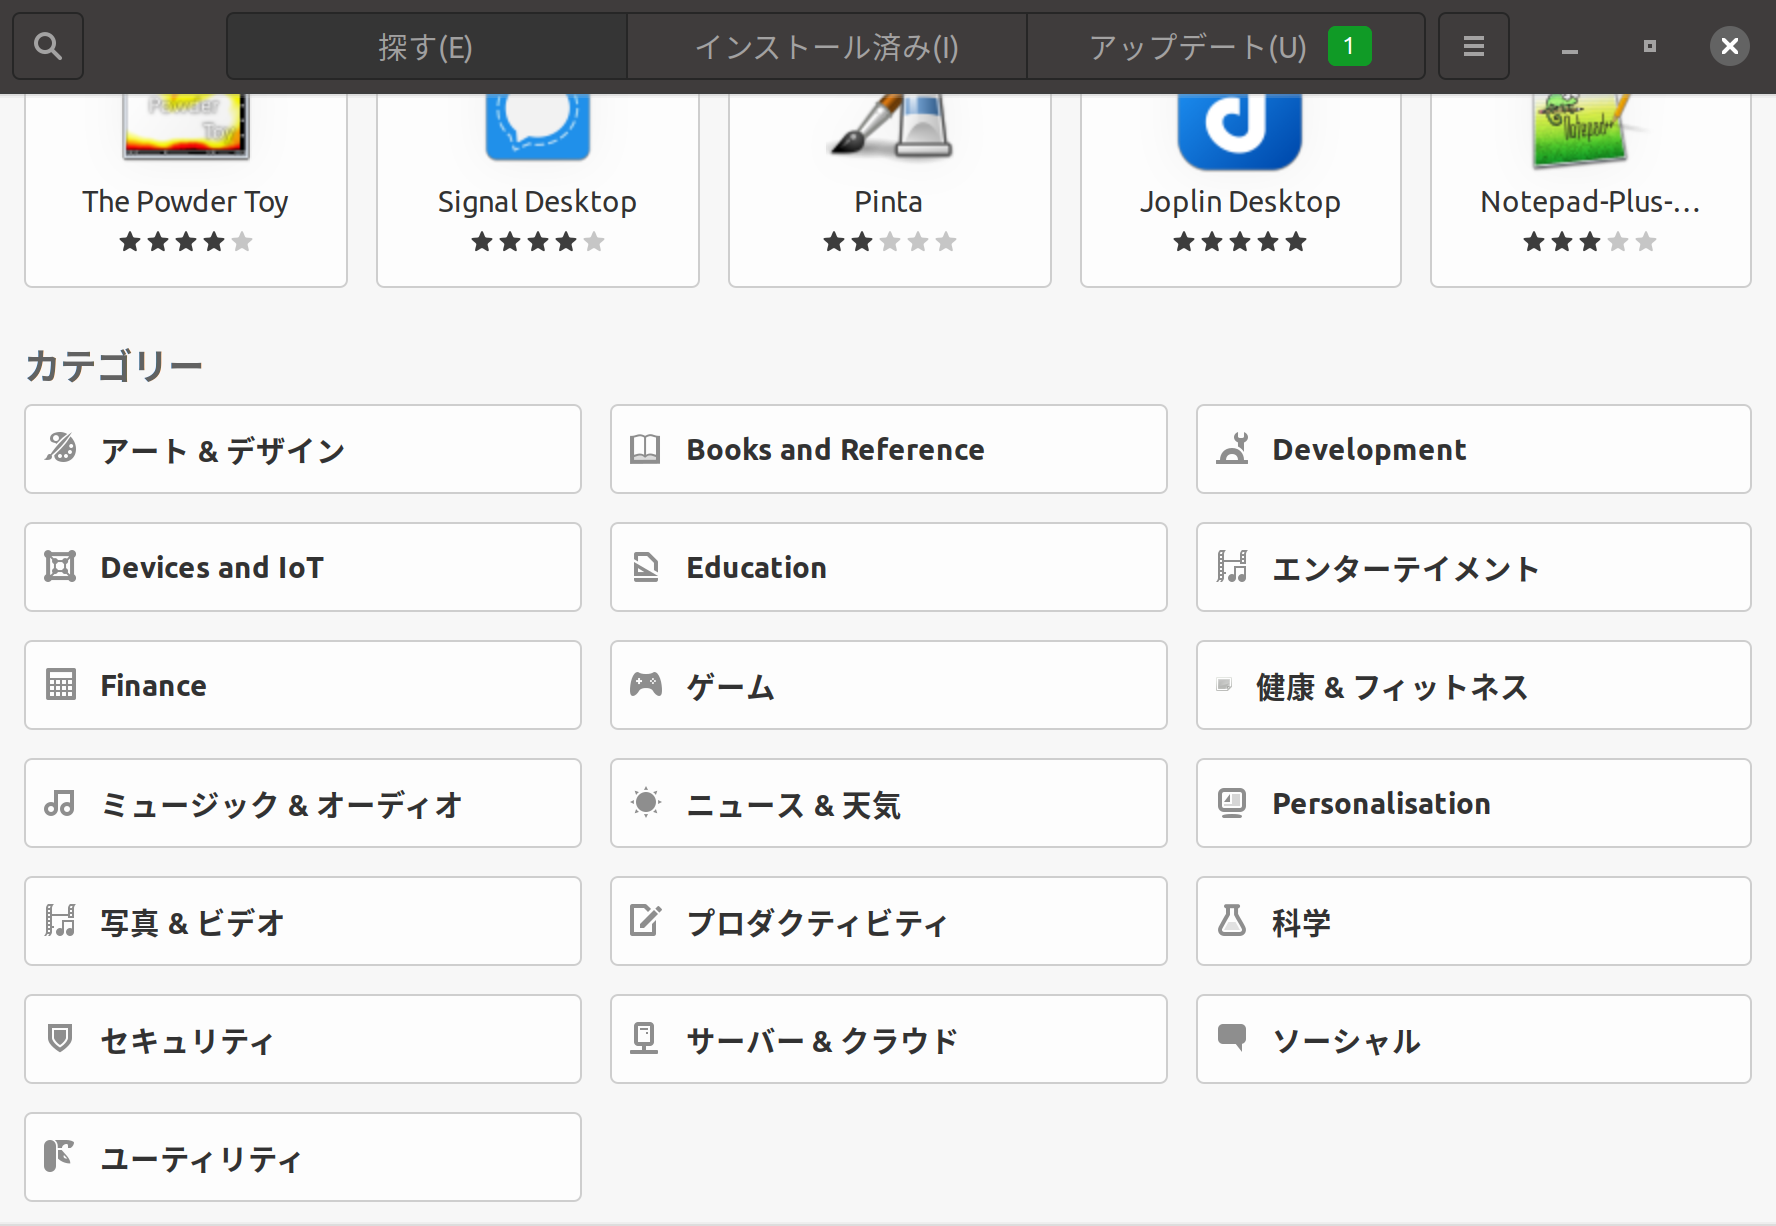1776x1226 pixels.
Task: Open the Notepad-Plus app icon
Action: coord(1585,130)
